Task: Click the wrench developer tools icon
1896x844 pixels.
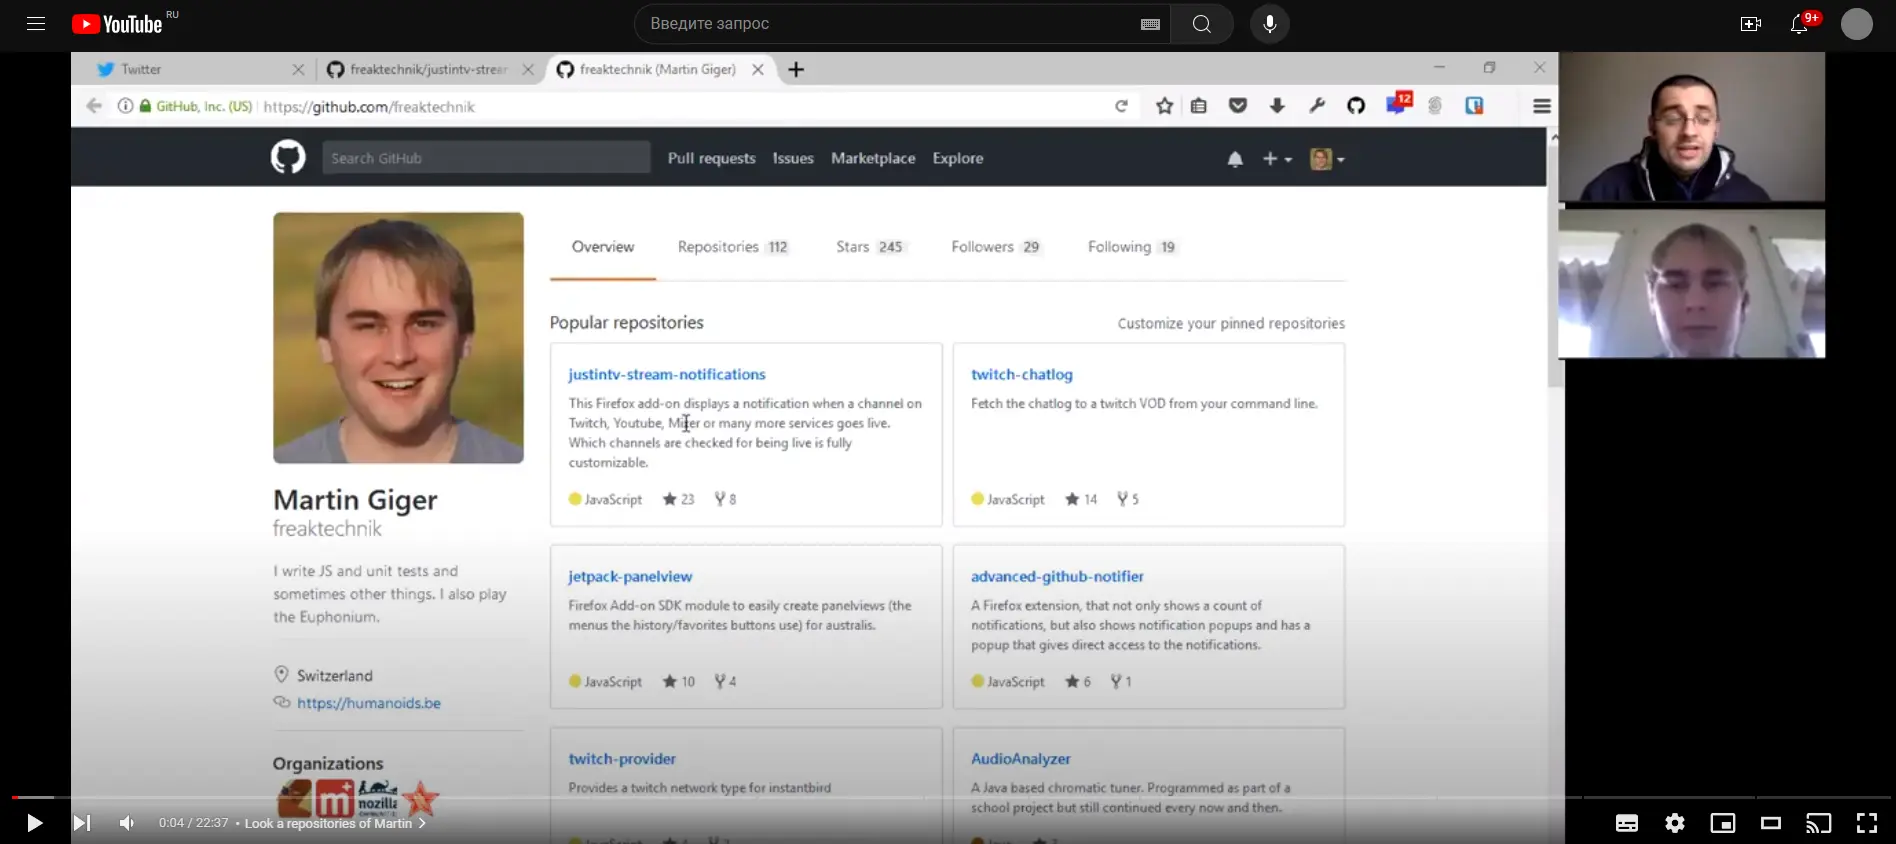Action: click(1316, 106)
